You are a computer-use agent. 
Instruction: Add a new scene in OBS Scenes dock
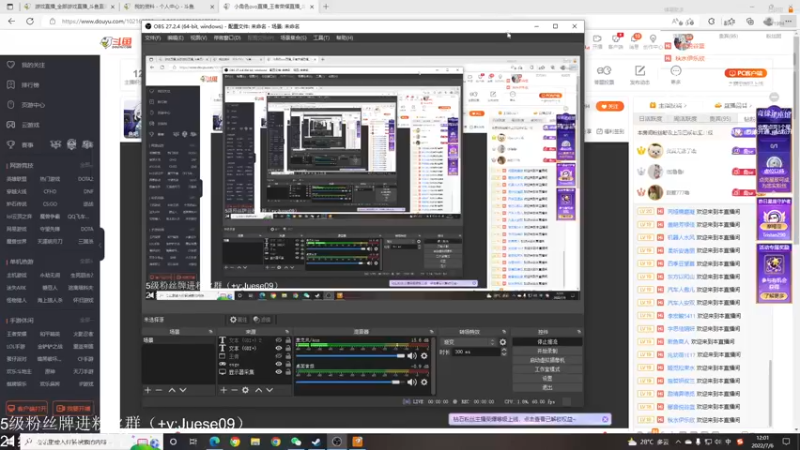(147, 390)
